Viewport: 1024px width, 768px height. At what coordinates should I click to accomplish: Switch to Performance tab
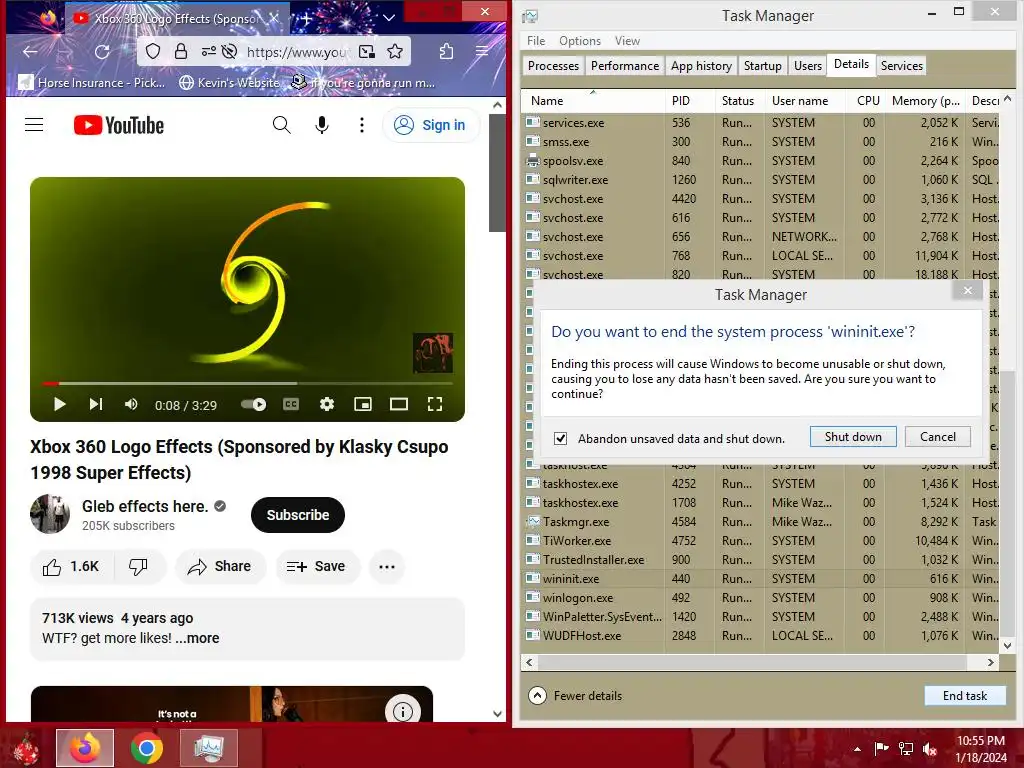point(625,65)
